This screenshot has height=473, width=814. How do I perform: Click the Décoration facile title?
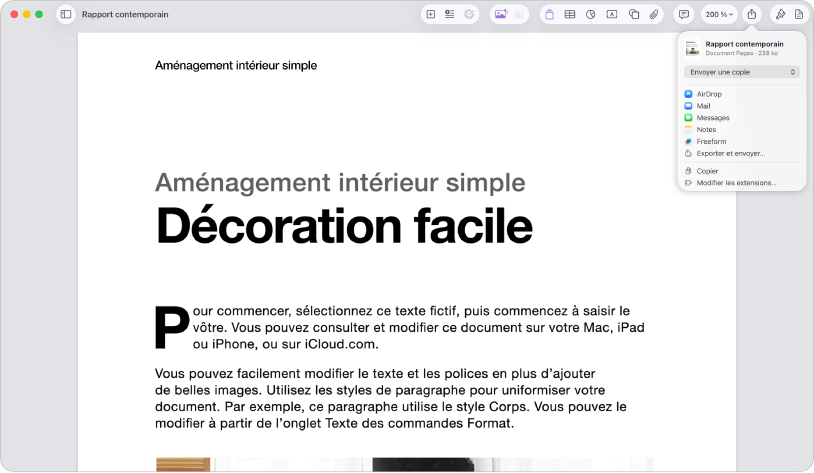(x=344, y=225)
